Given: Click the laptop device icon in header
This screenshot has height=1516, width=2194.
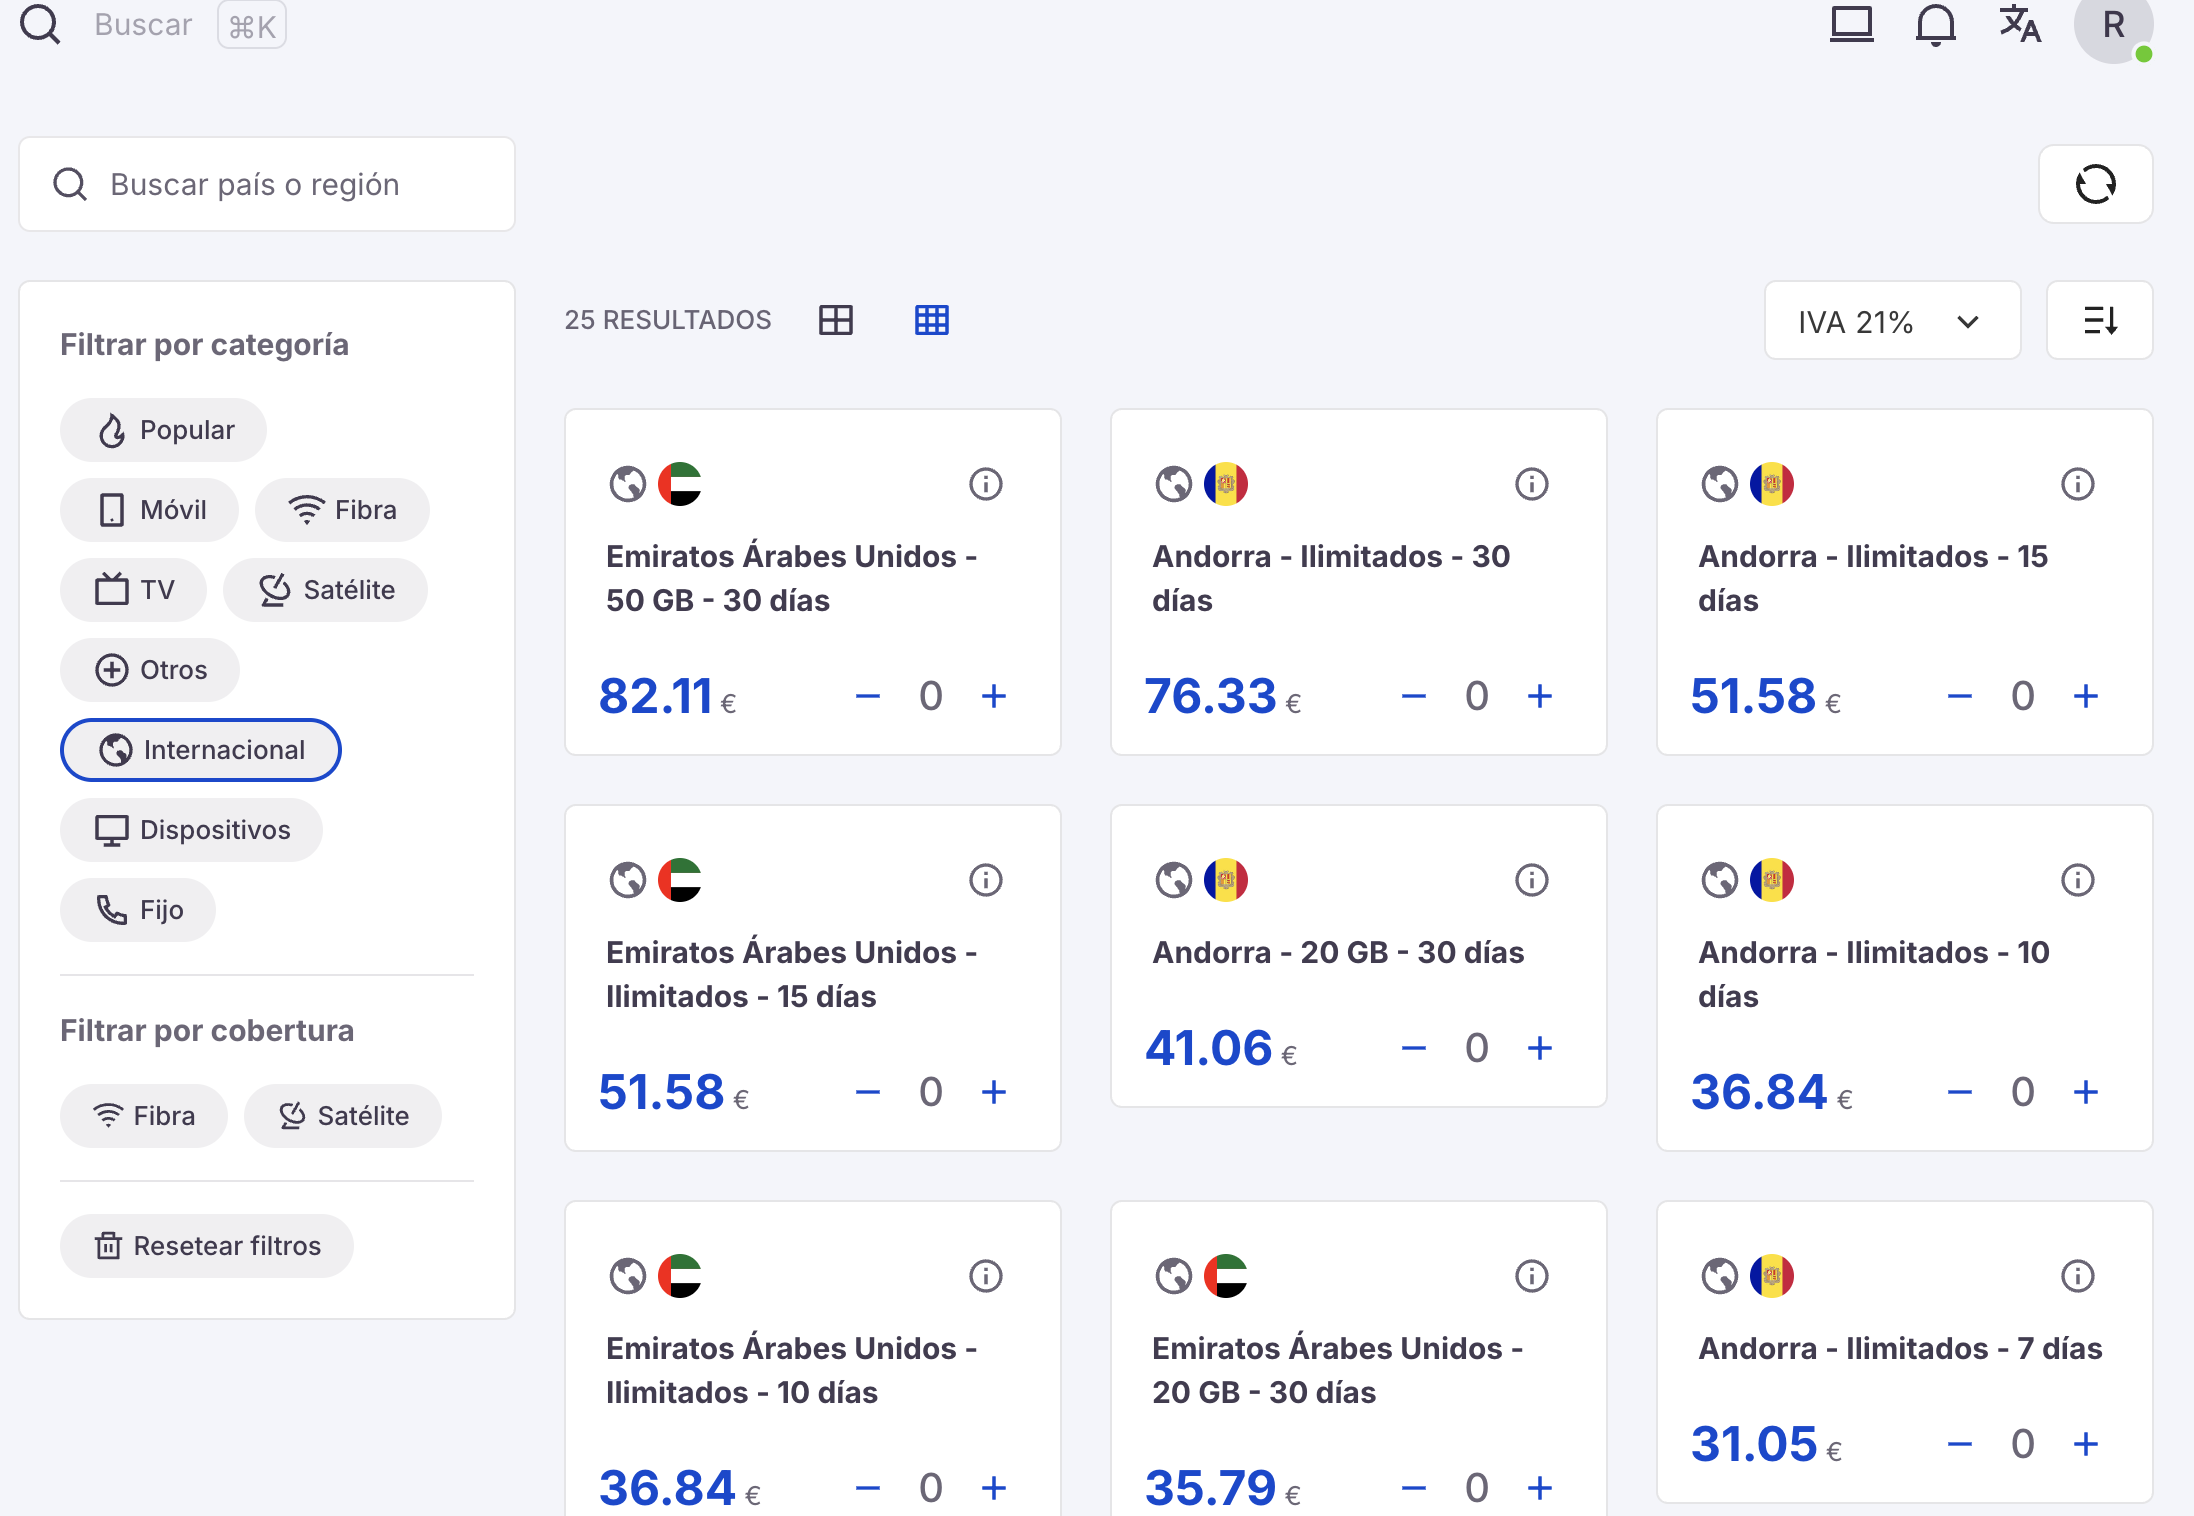Looking at the screenshot, I should tap(1851, 24).
